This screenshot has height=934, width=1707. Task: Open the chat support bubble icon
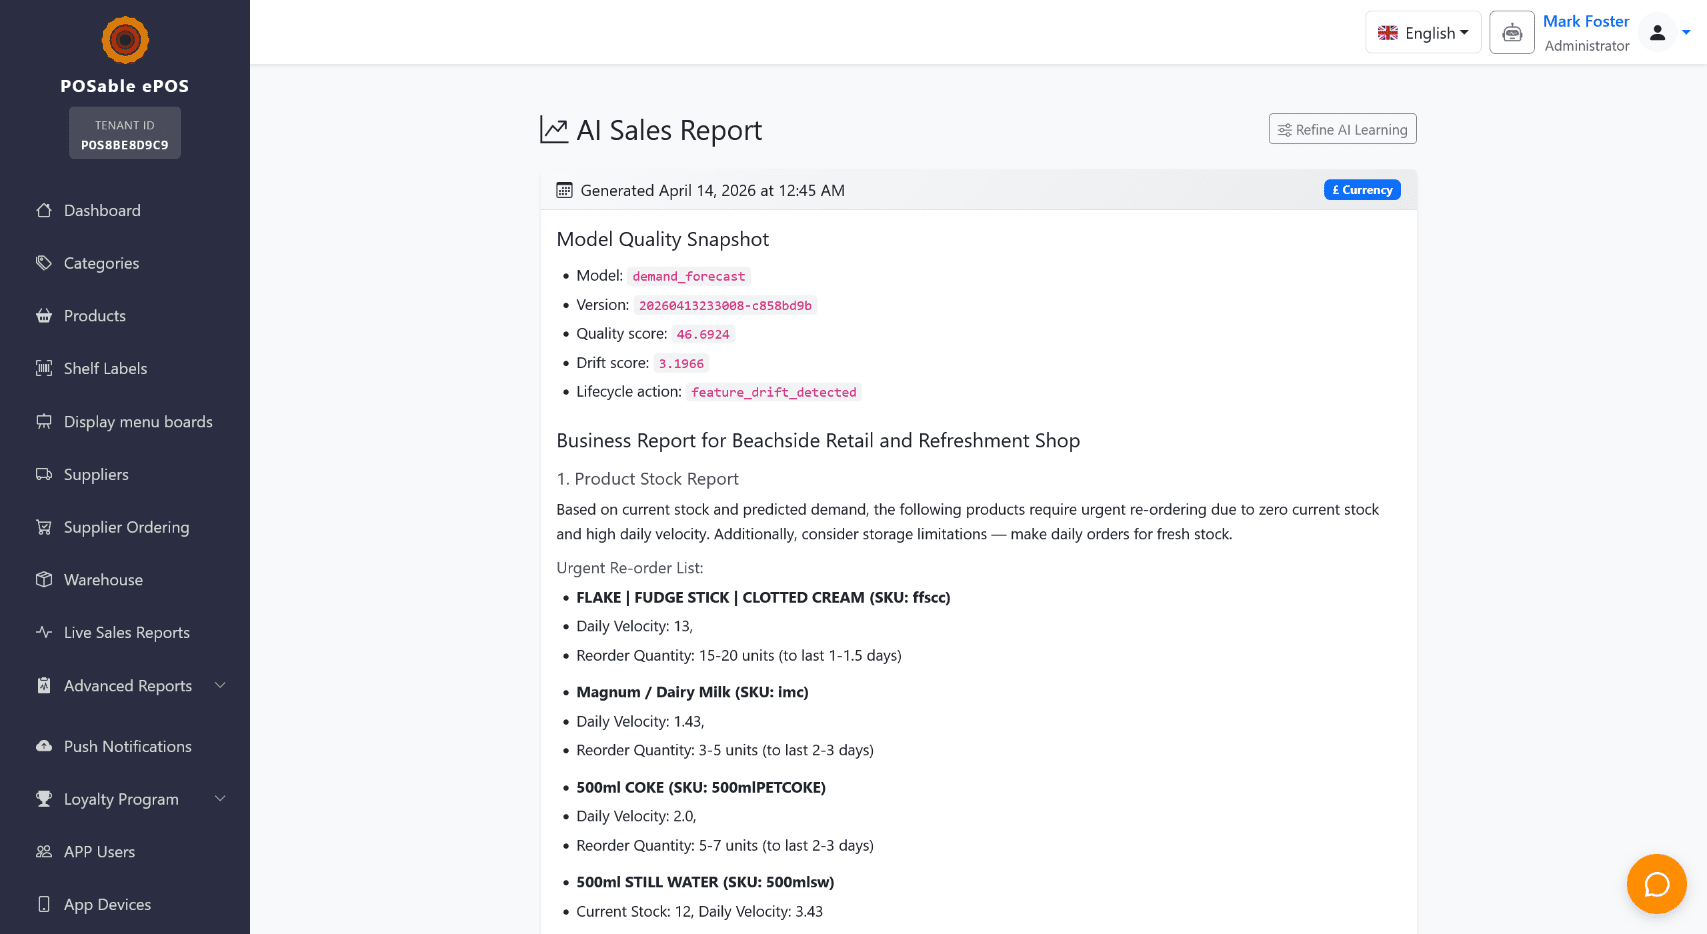point(1656,884)
